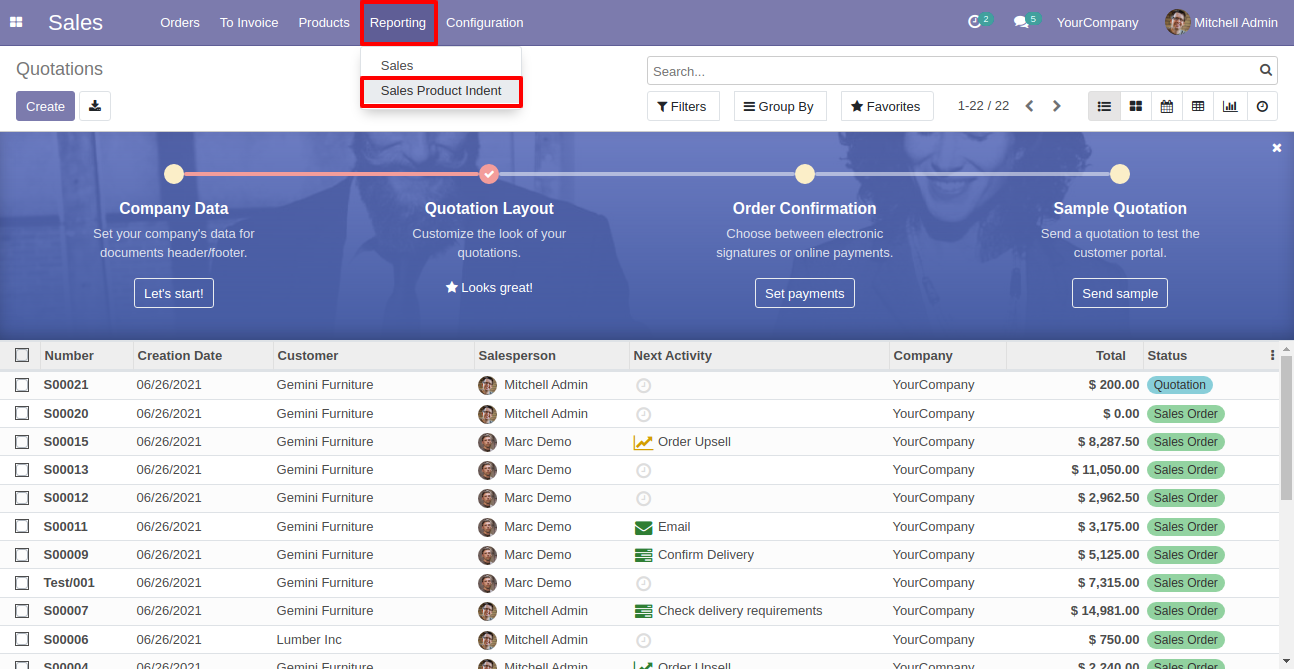
Task: Open the Favorites dropdown
Action: click(887, 106)
